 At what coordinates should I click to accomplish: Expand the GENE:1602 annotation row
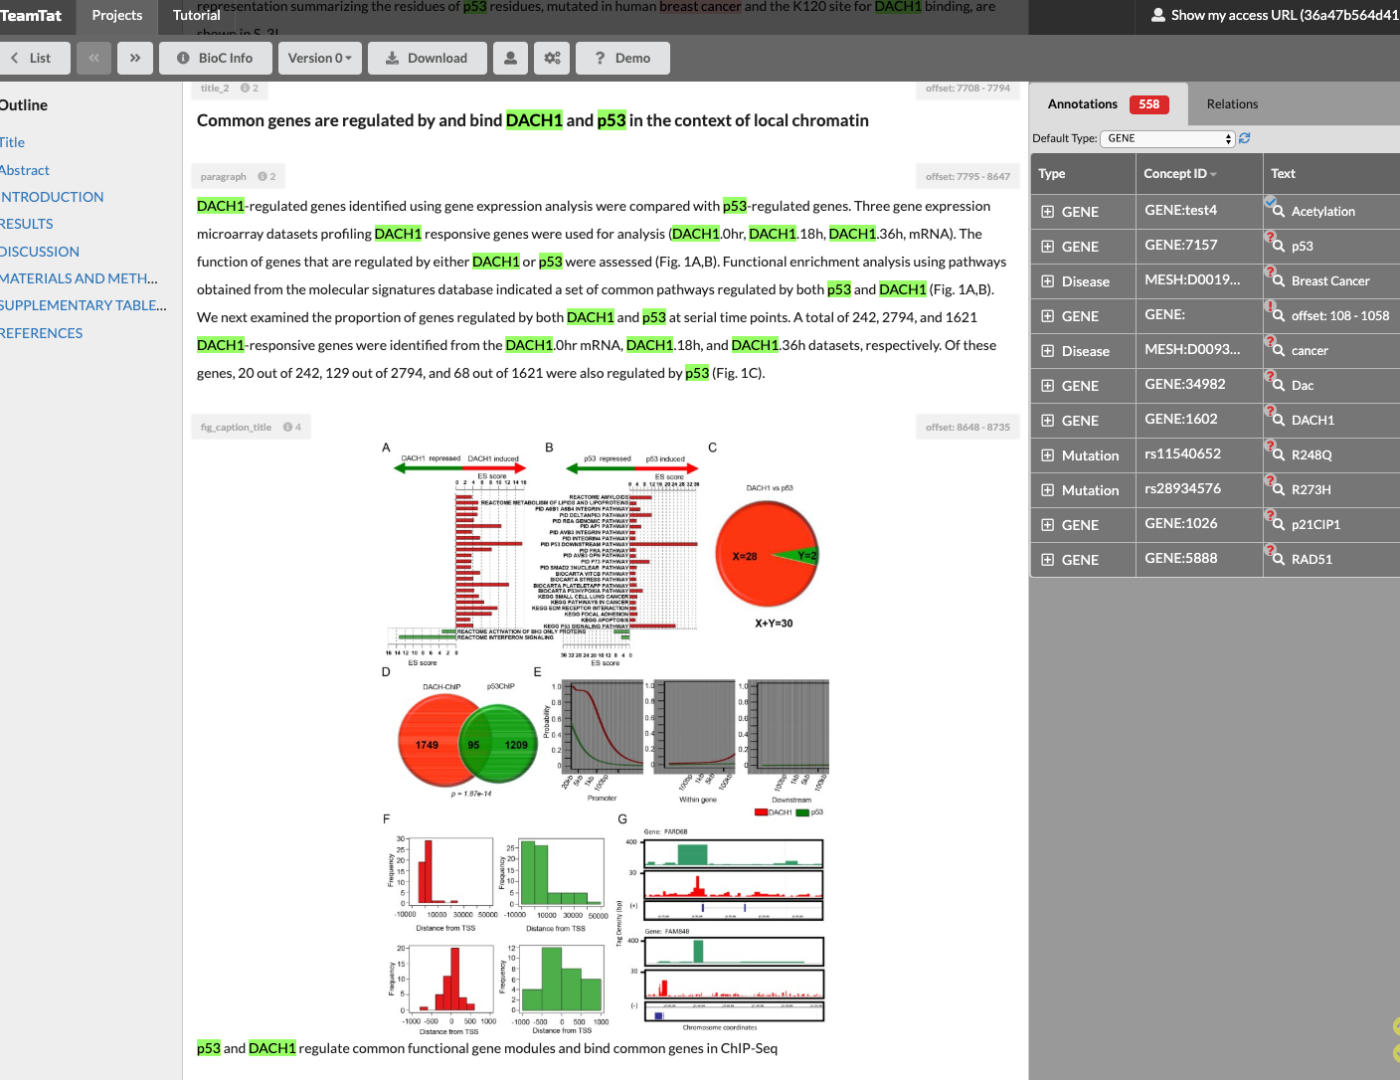point(1047,420)
